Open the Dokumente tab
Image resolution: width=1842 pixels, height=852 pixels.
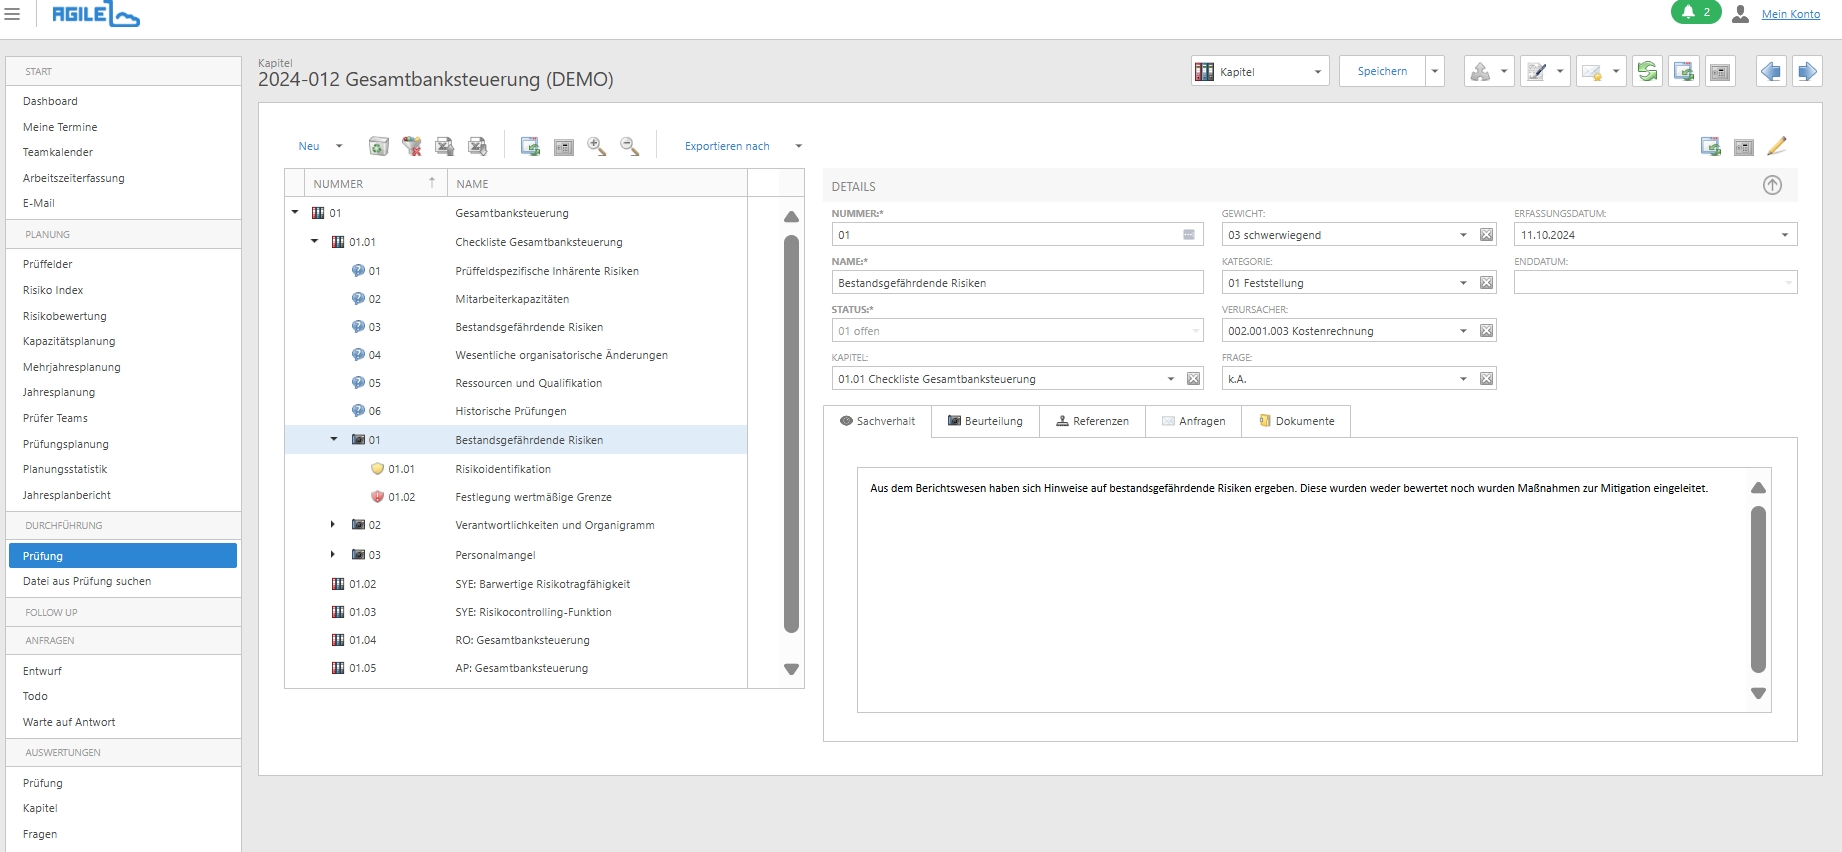(1296, 421)
